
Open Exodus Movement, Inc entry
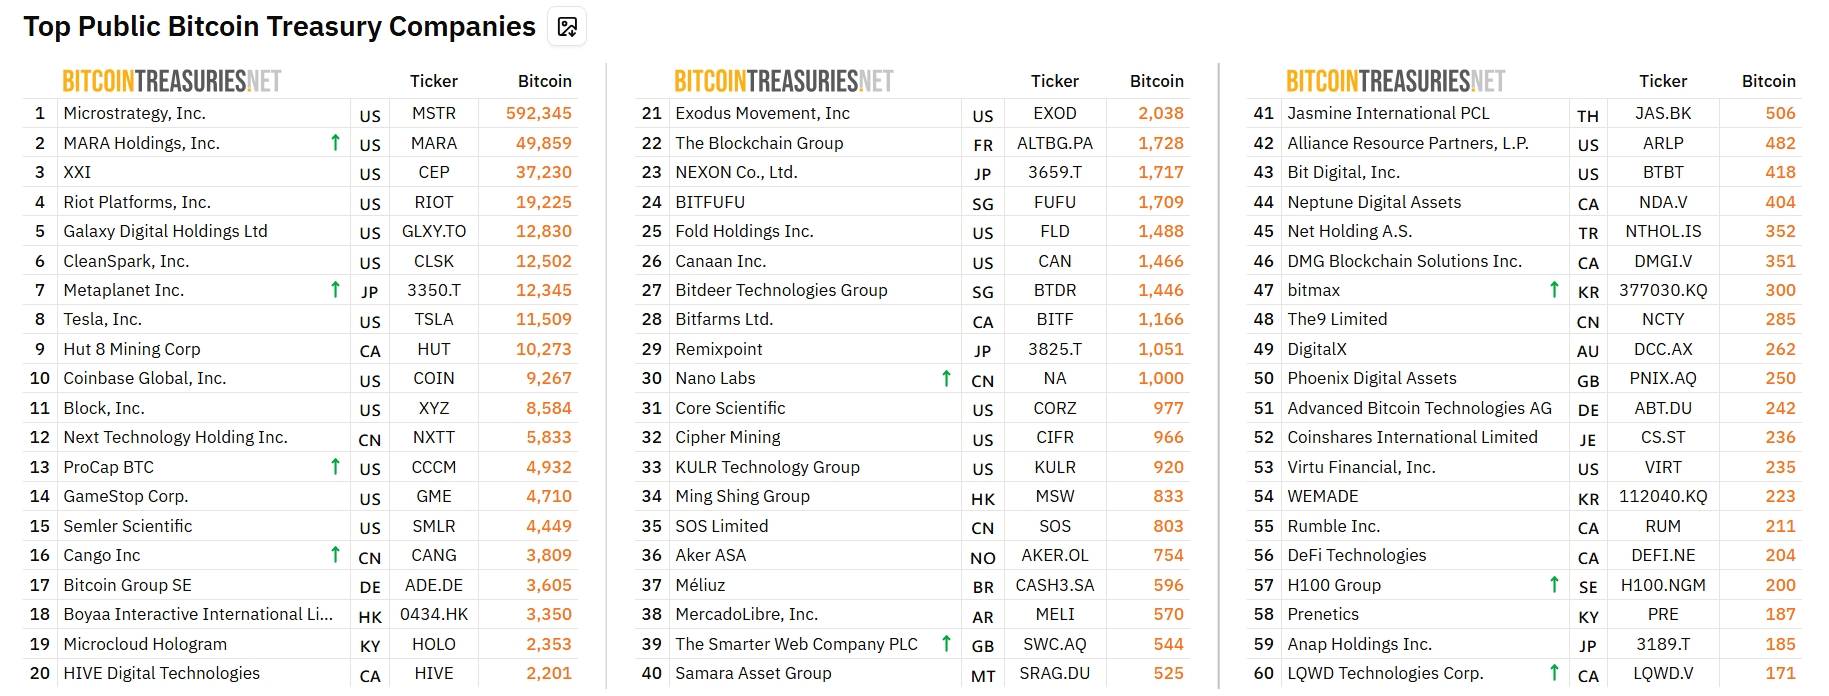pyautogui.click(x=762, y=113)
